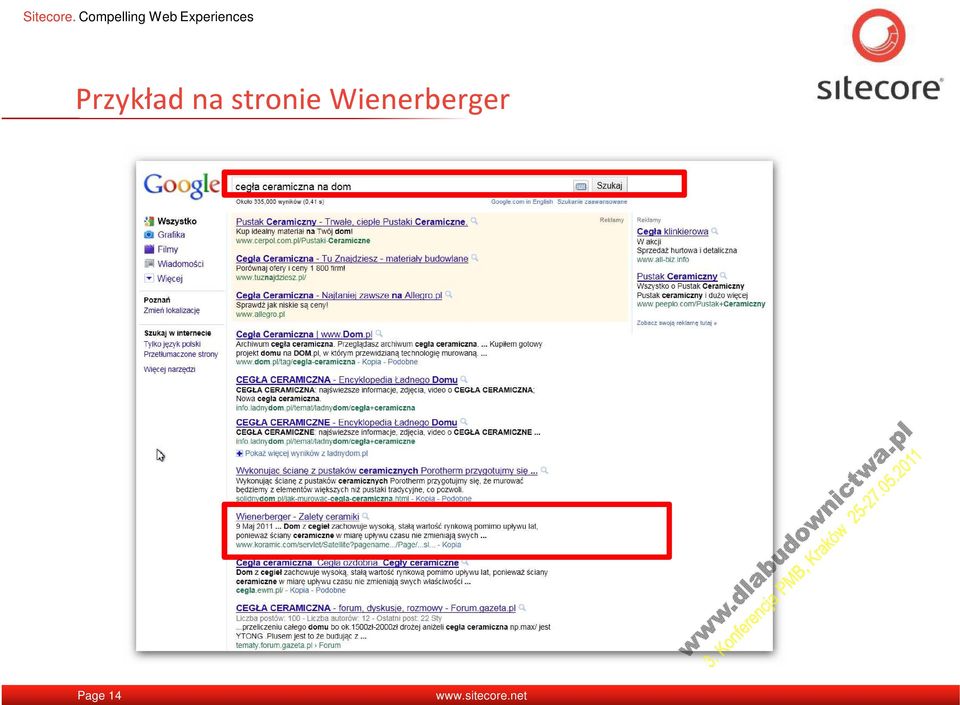Open Cegła Ceramiczna www.Dom.pl result
This screenshot has height=705, width=960.
[x=304, y=334]
